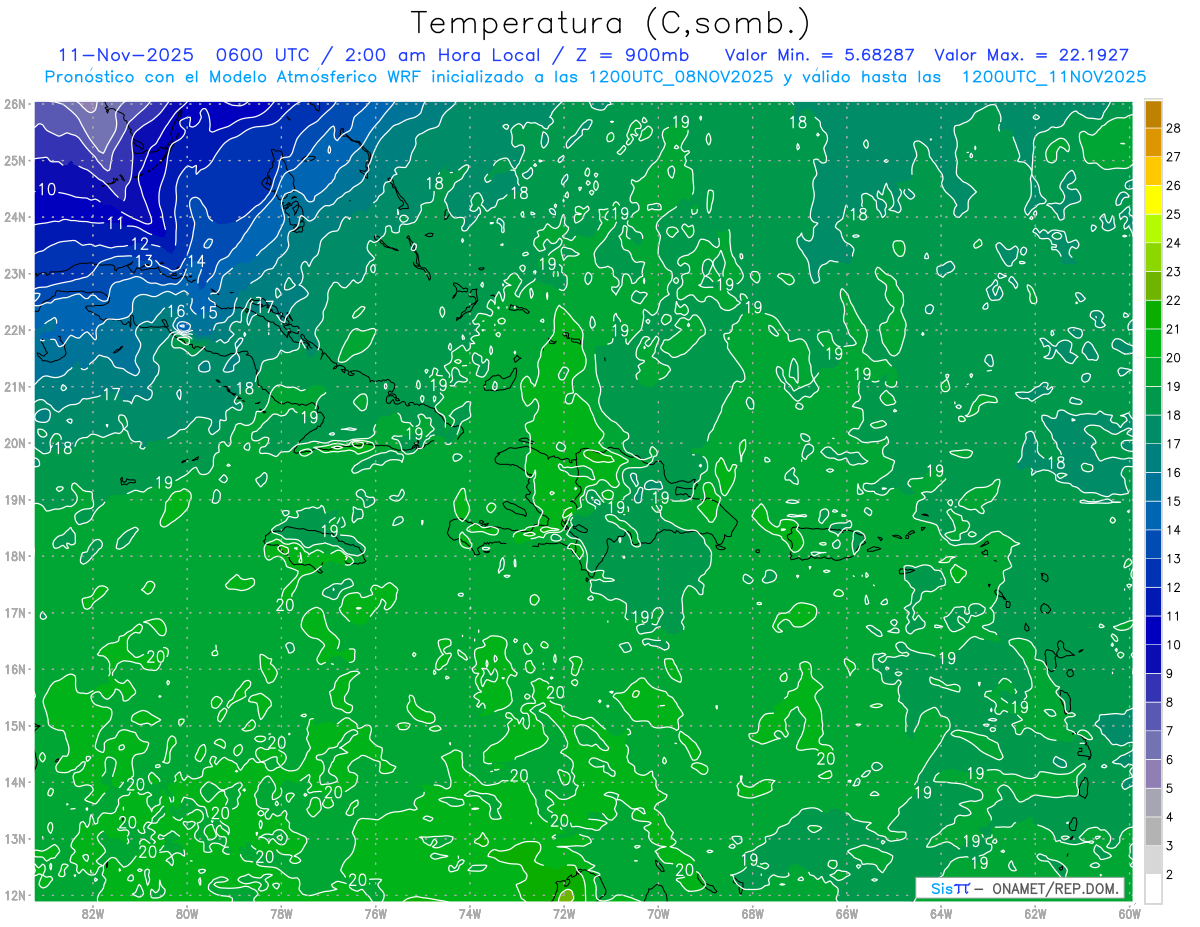Click latitude axis label "17N"
1200x927 pixels.
click(x=15, y=612)
